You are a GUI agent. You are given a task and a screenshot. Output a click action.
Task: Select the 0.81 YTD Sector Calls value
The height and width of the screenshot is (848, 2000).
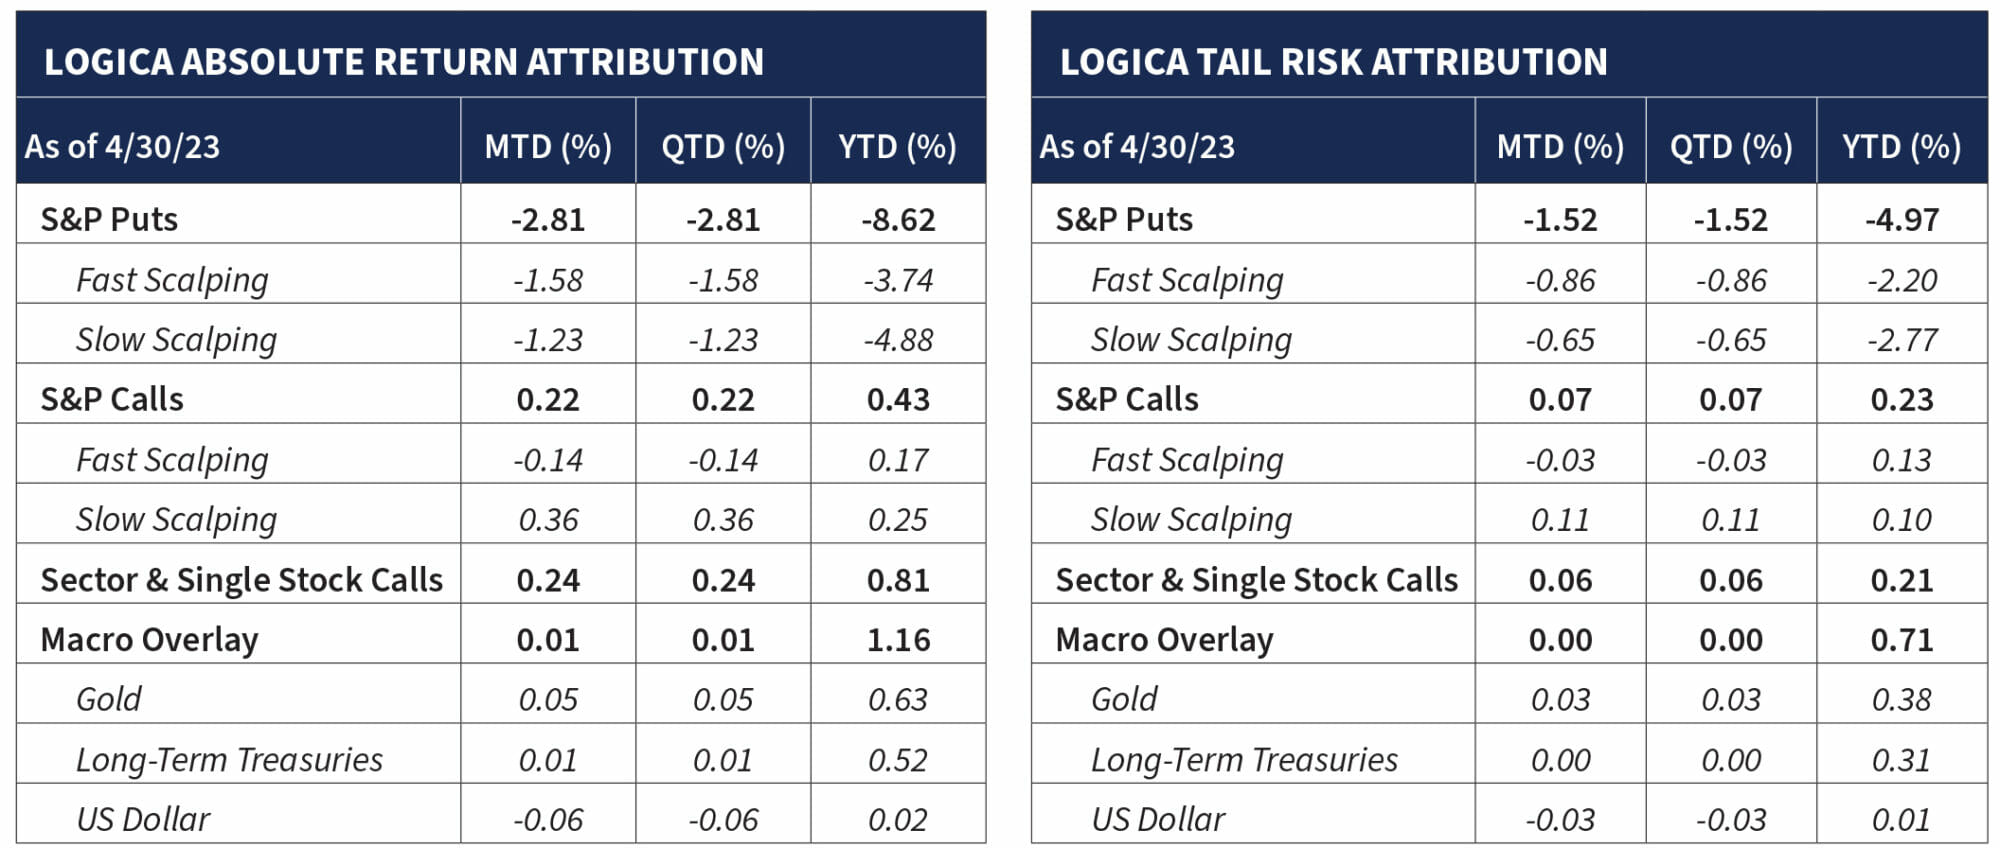click(898, 579)
